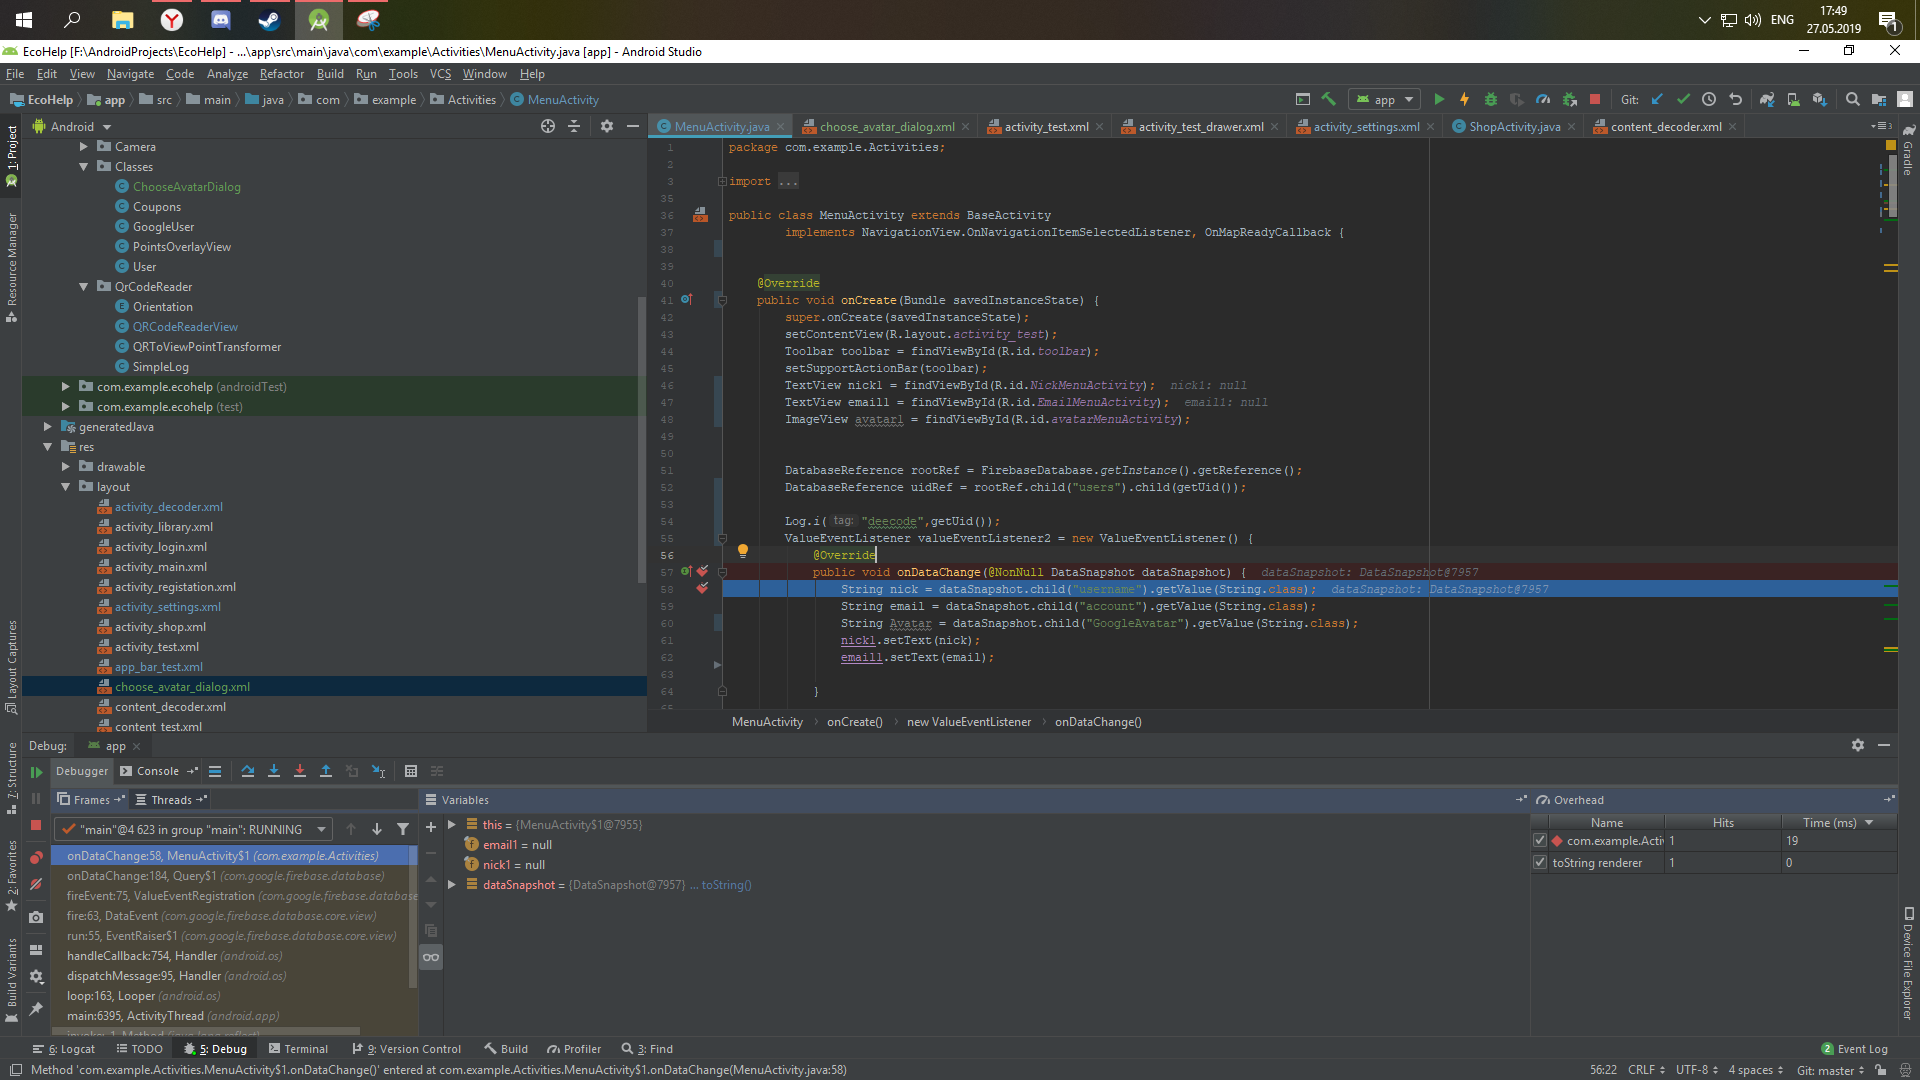1920x1080 pixels.
Task: Click the Apply Changes lightning icon
Action: (1464, 99)
